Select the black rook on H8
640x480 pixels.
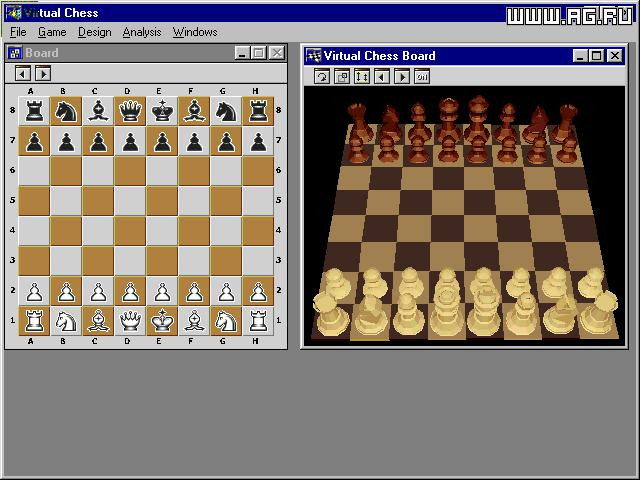[x=258, y=111]
